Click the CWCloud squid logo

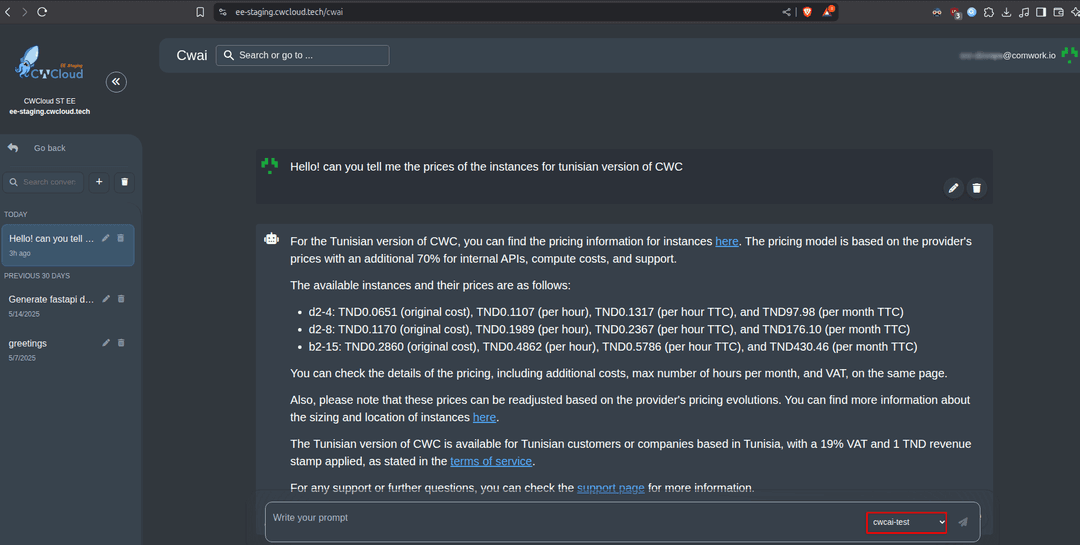(49, 62)
